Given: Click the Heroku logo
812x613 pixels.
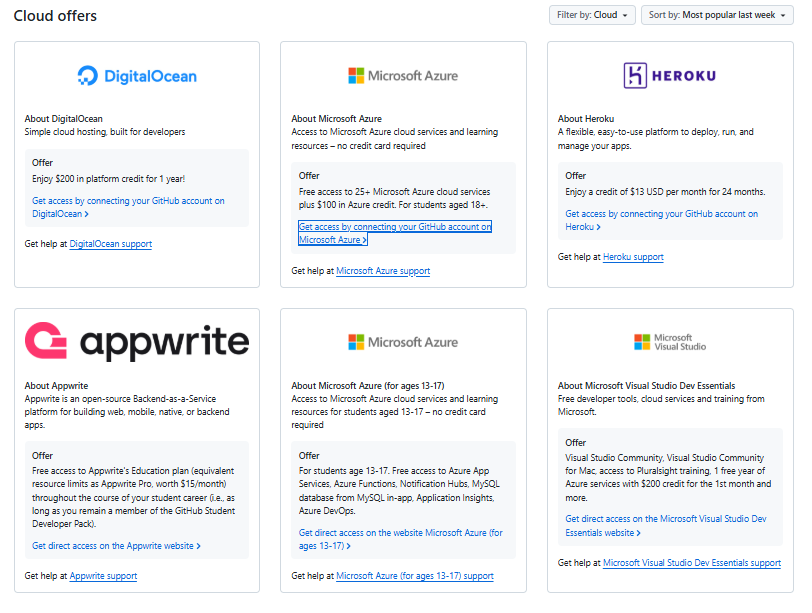Looking at the screenshot, I should pos(670,76).
